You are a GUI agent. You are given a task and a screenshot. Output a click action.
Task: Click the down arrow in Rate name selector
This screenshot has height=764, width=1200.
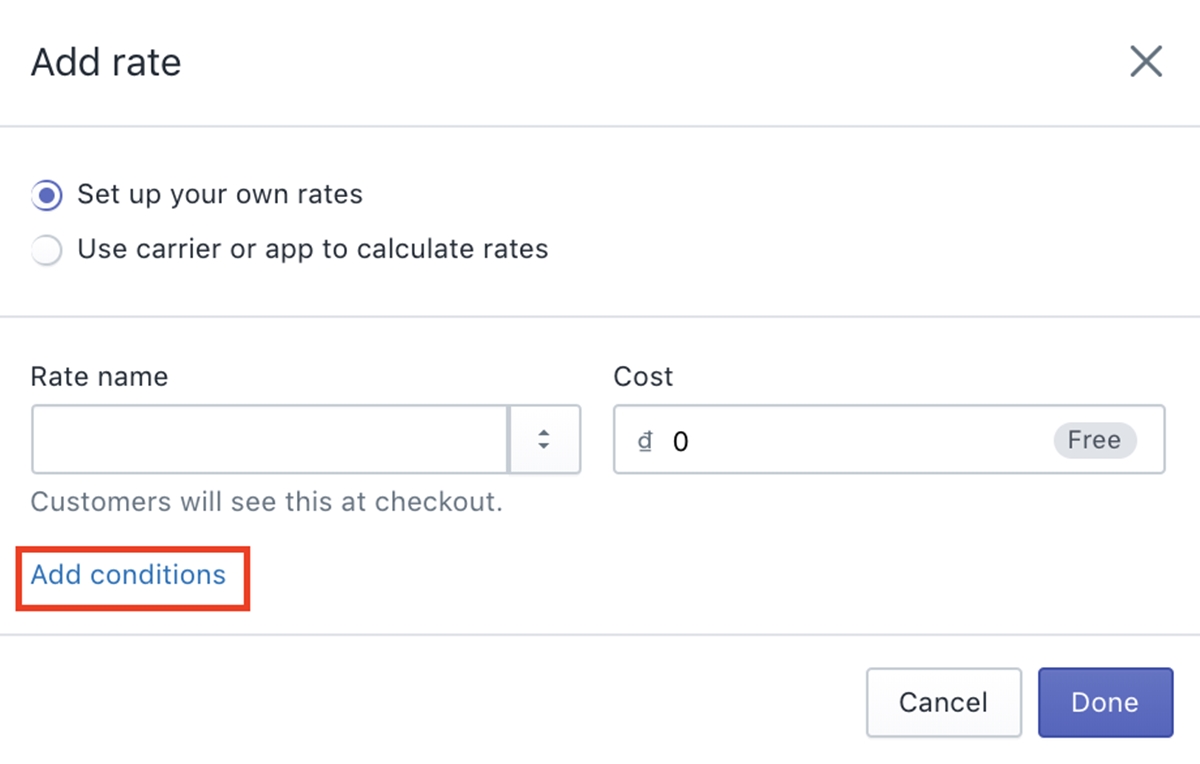(545, 445)
